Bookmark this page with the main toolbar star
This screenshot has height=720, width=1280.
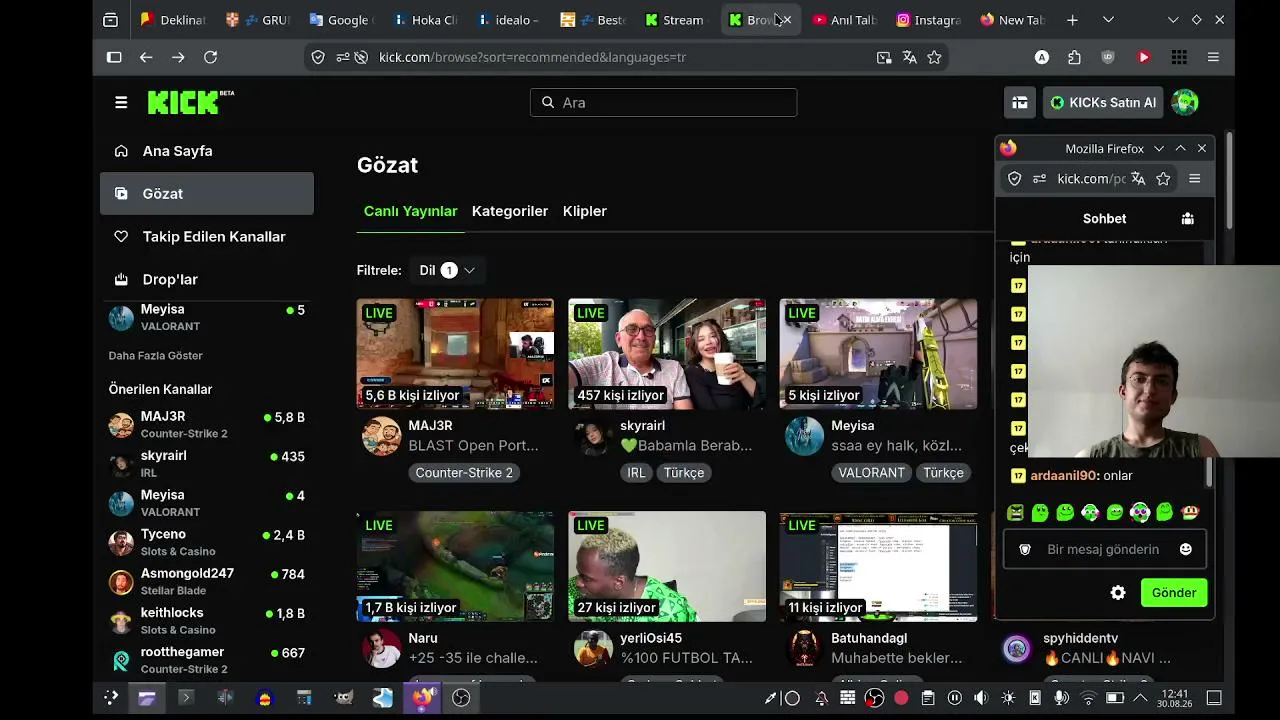(934, 57)
